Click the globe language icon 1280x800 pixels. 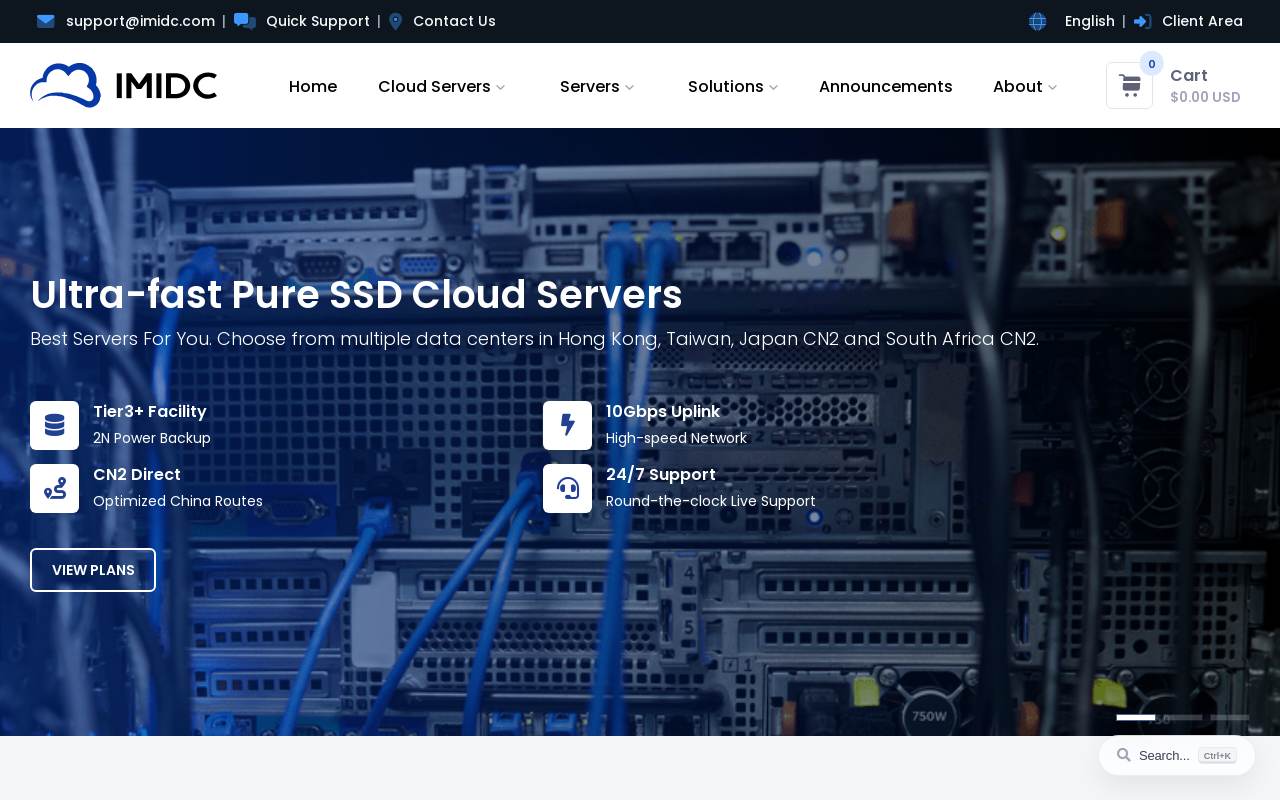coord(1037,21)
